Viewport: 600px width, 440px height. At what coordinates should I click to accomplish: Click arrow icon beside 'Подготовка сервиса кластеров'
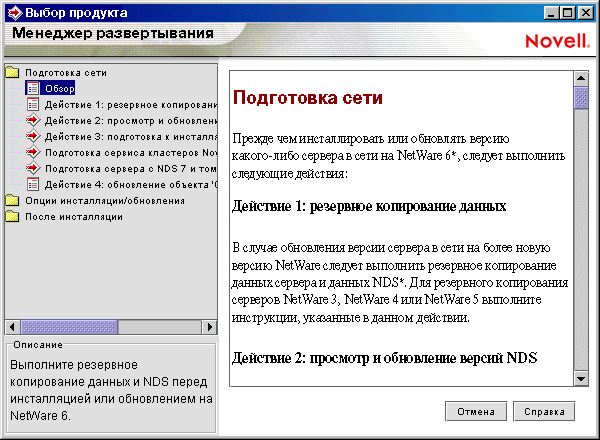(33, 152)
